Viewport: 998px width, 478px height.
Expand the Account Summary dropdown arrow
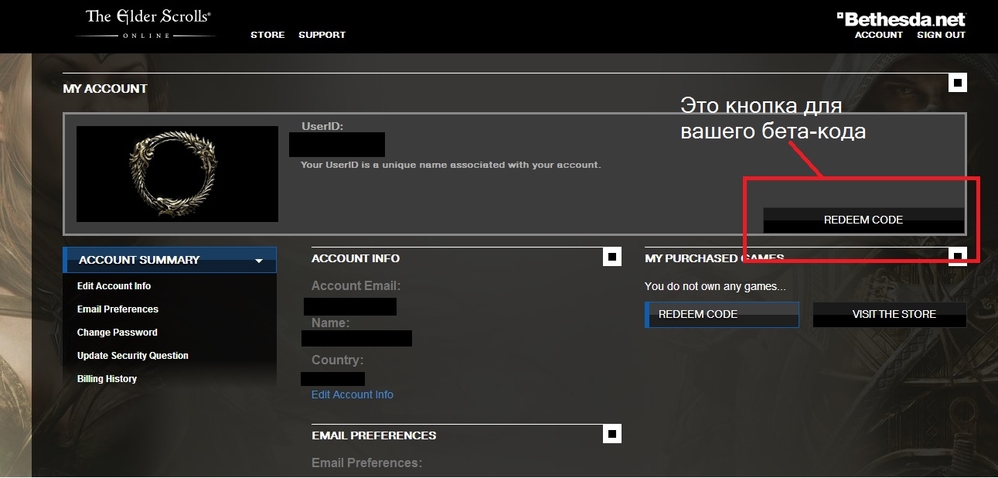coord(258,261)
